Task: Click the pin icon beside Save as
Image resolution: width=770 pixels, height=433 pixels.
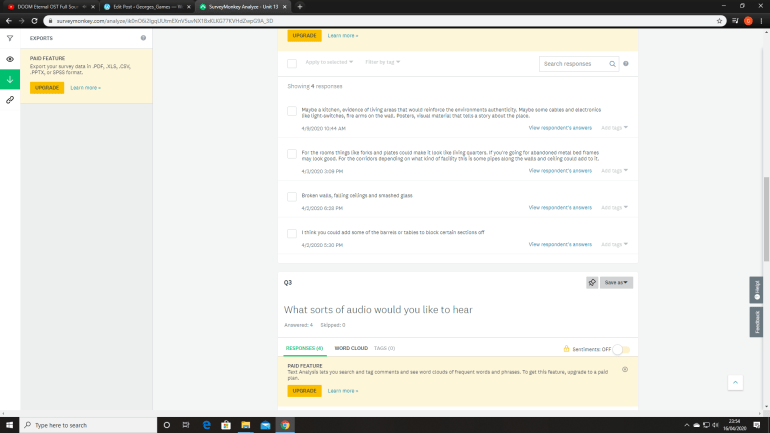Action: point(592,283)
